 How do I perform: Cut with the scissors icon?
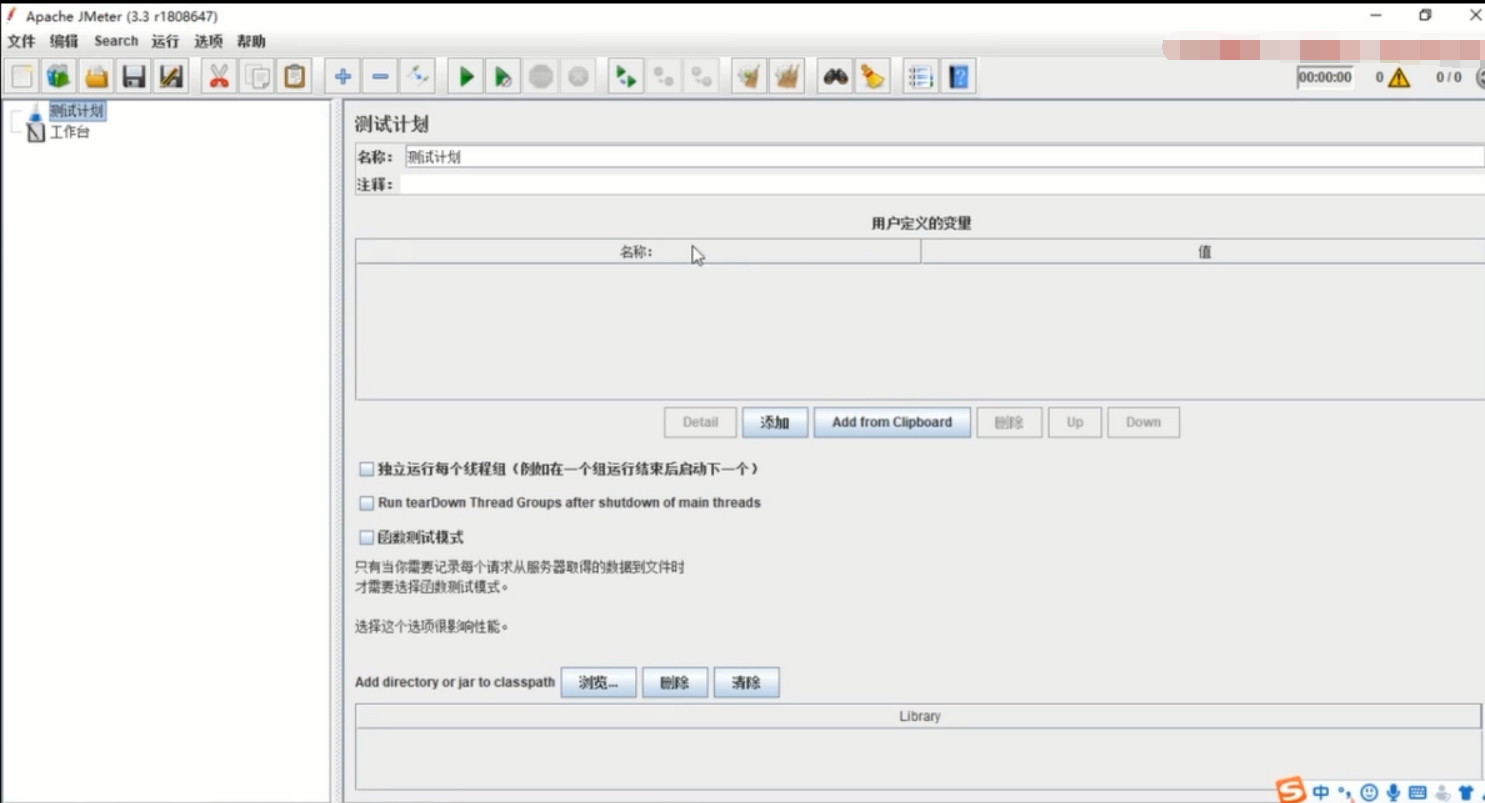219,76
